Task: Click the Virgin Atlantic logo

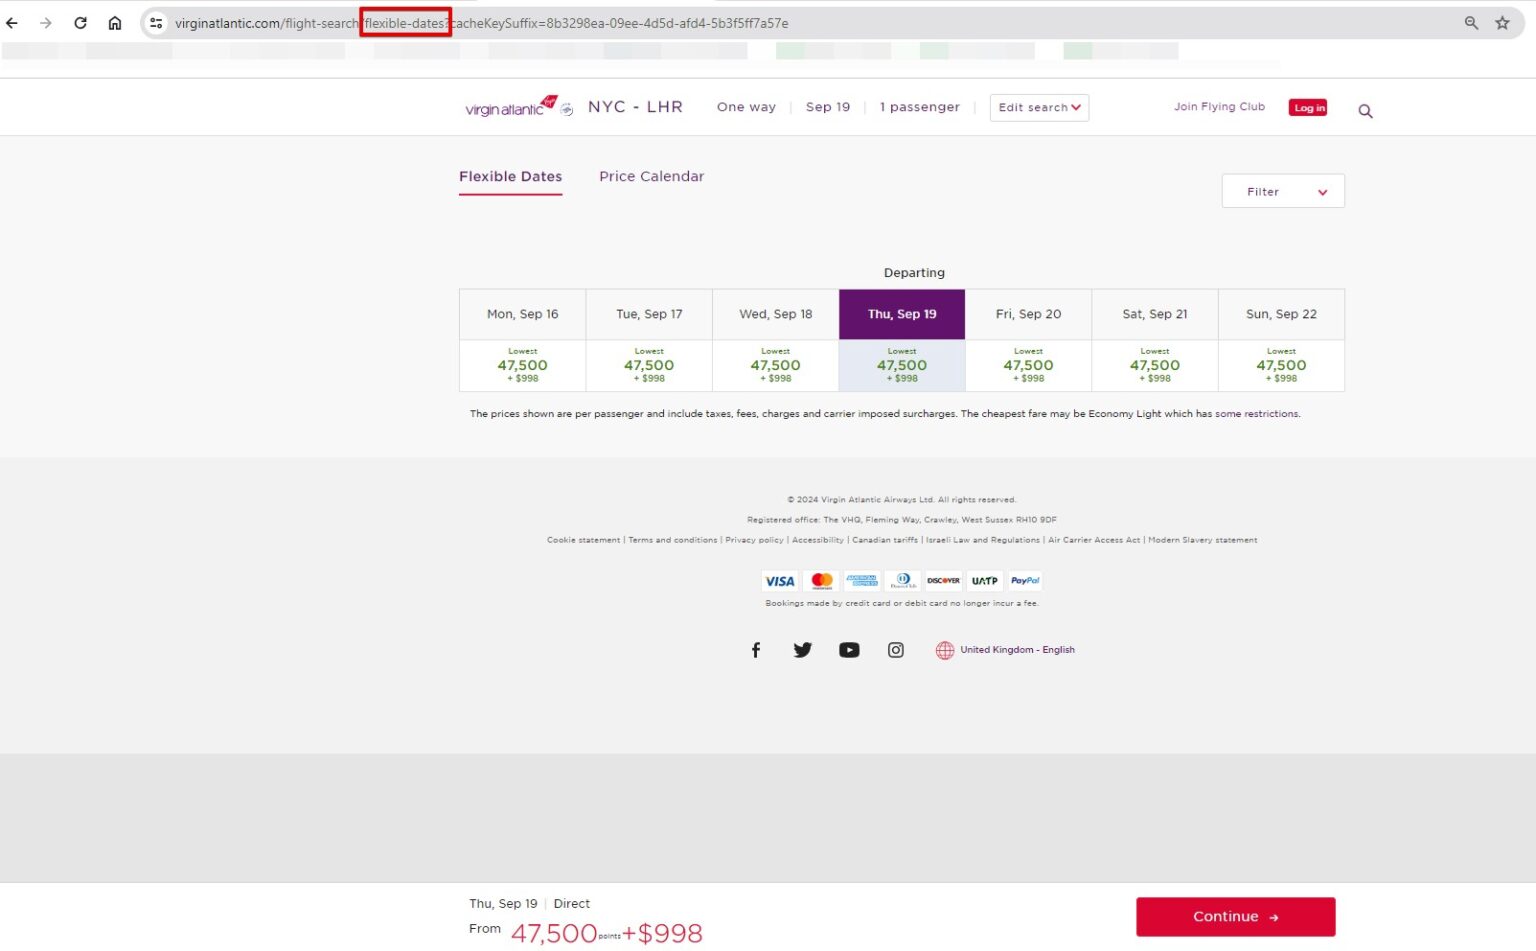Action: click(x=510, y=107)
